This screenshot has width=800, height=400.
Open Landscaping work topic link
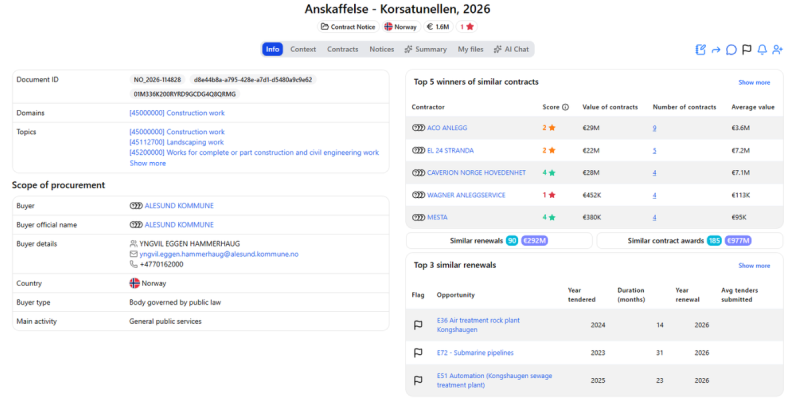(x=177, y=142)
